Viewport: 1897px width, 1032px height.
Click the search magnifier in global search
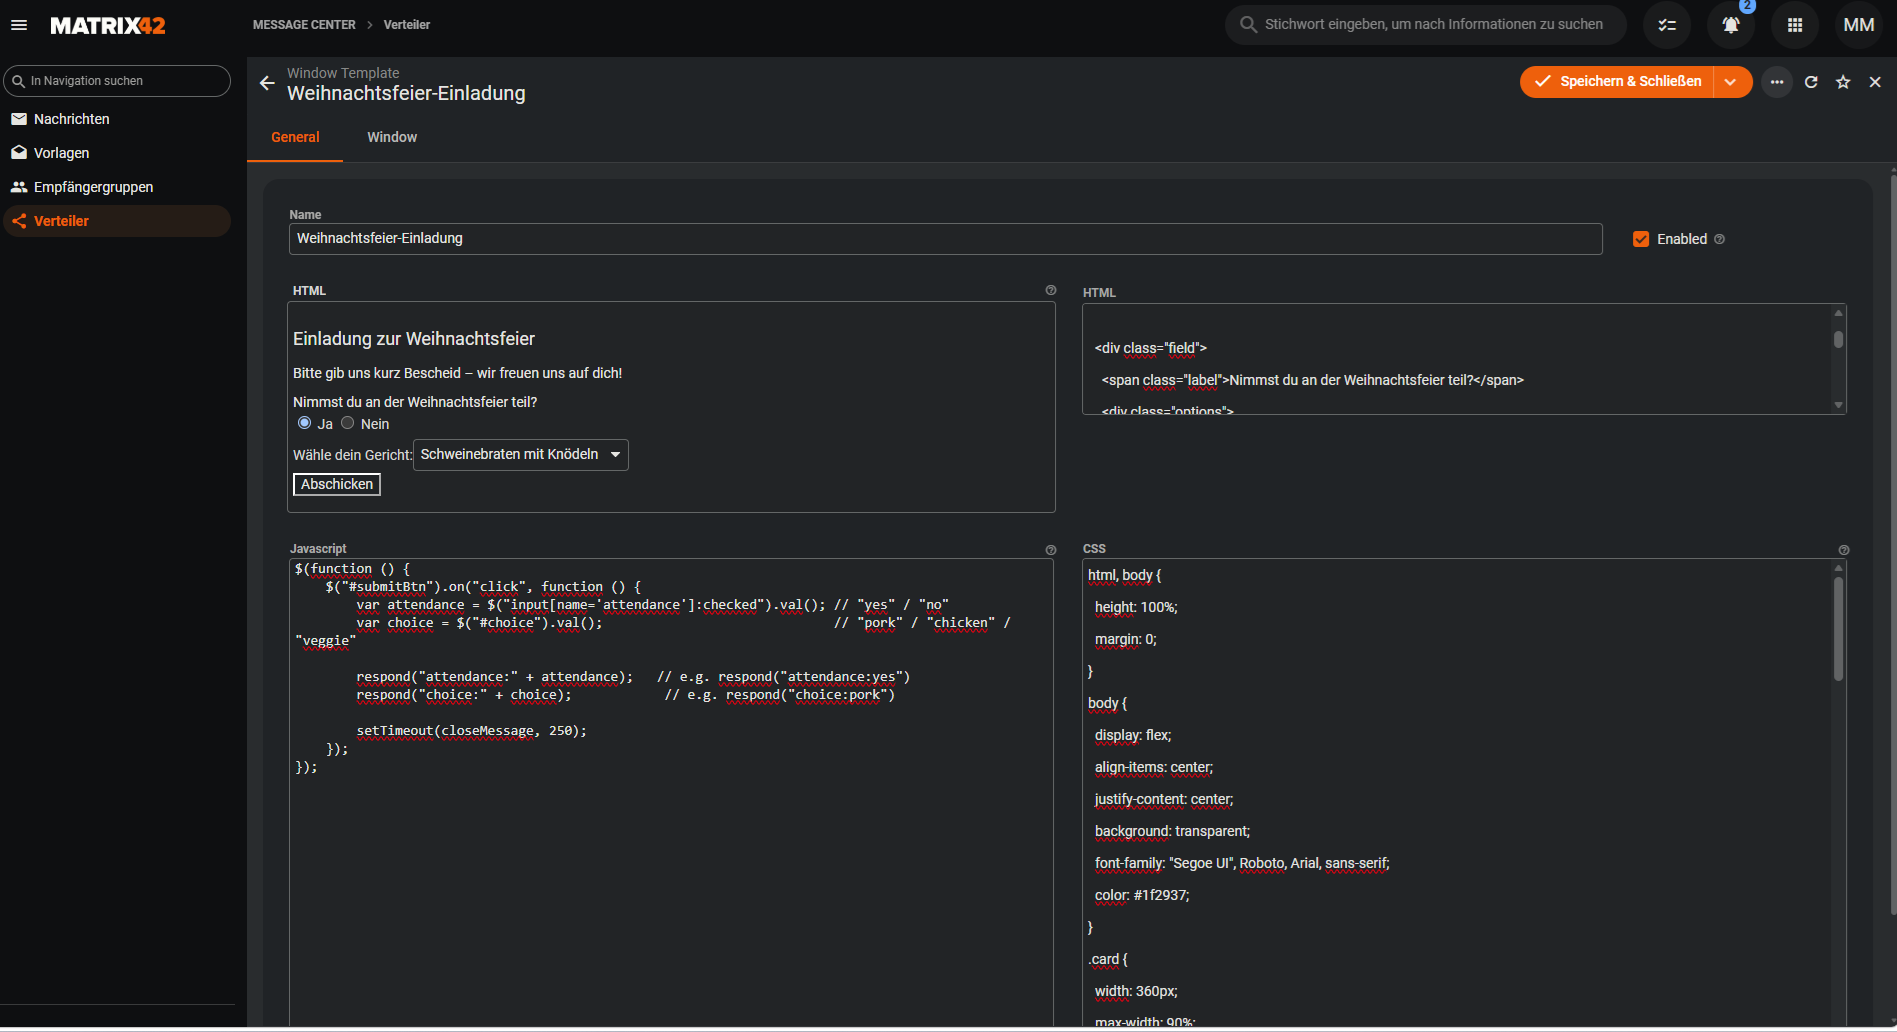[x=1248, y=25]
